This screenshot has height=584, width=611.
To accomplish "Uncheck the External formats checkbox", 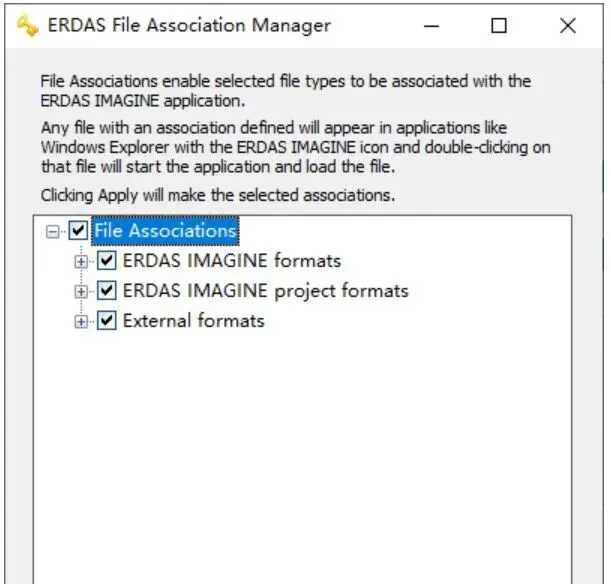I will coord(108,321).
